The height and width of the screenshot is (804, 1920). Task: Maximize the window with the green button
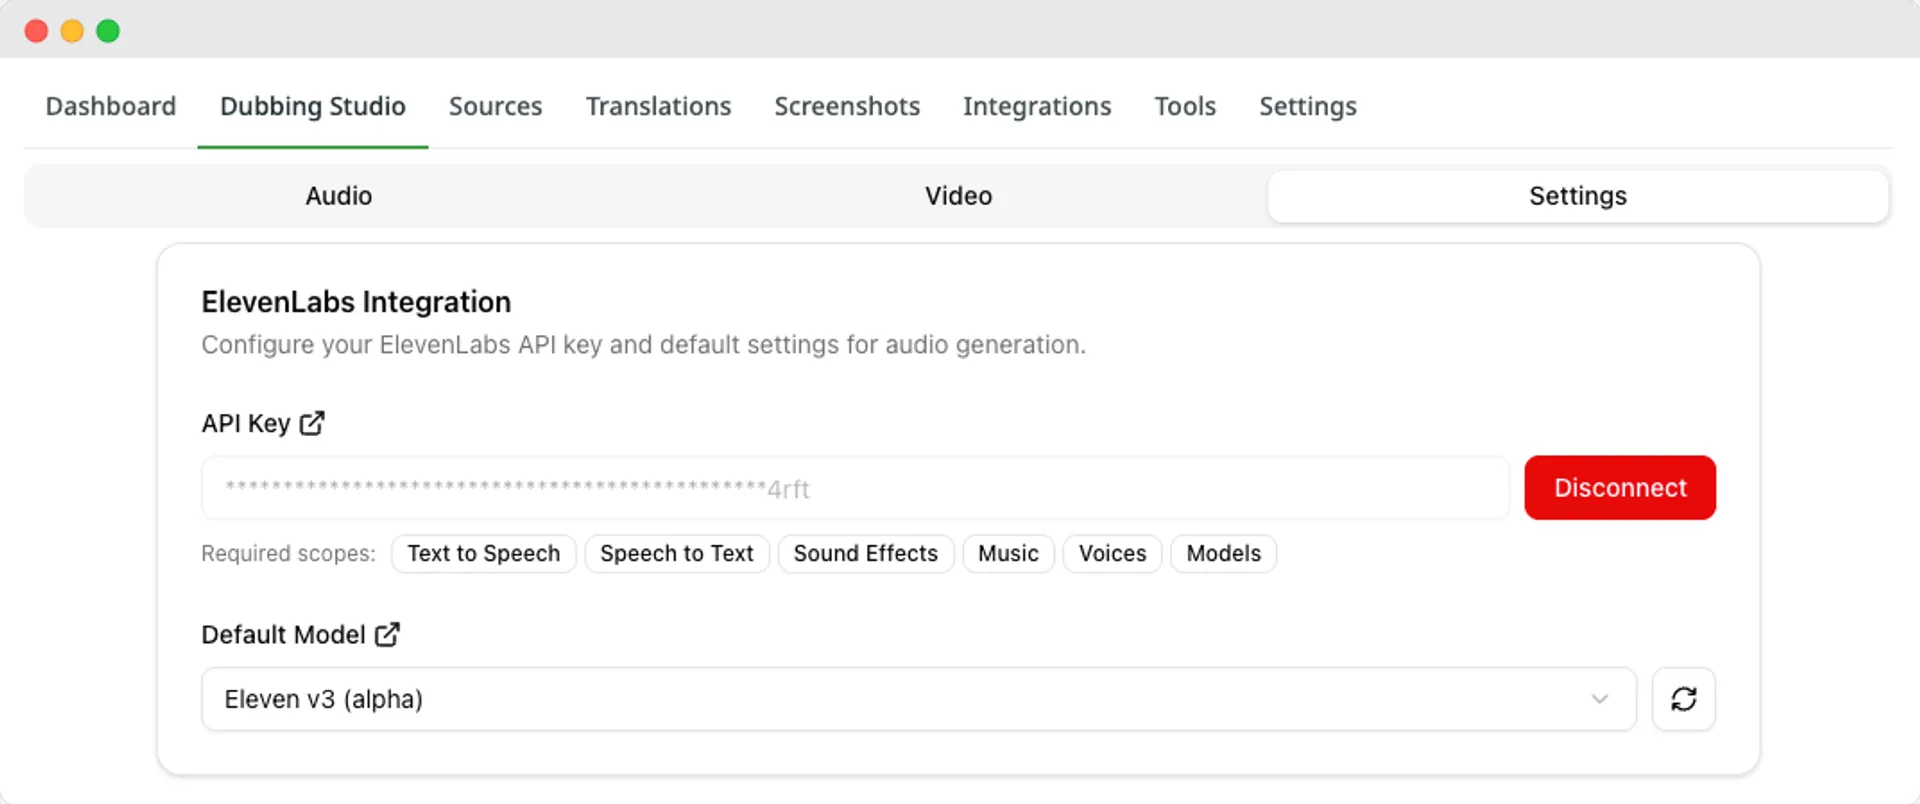(x=108, y=31)
